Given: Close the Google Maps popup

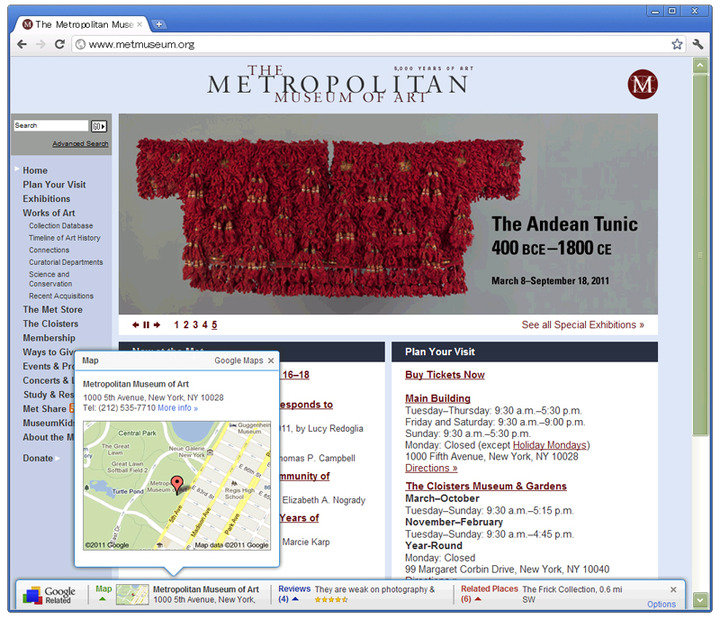Looking at the screenshot, I should click(x=271, y=361).
